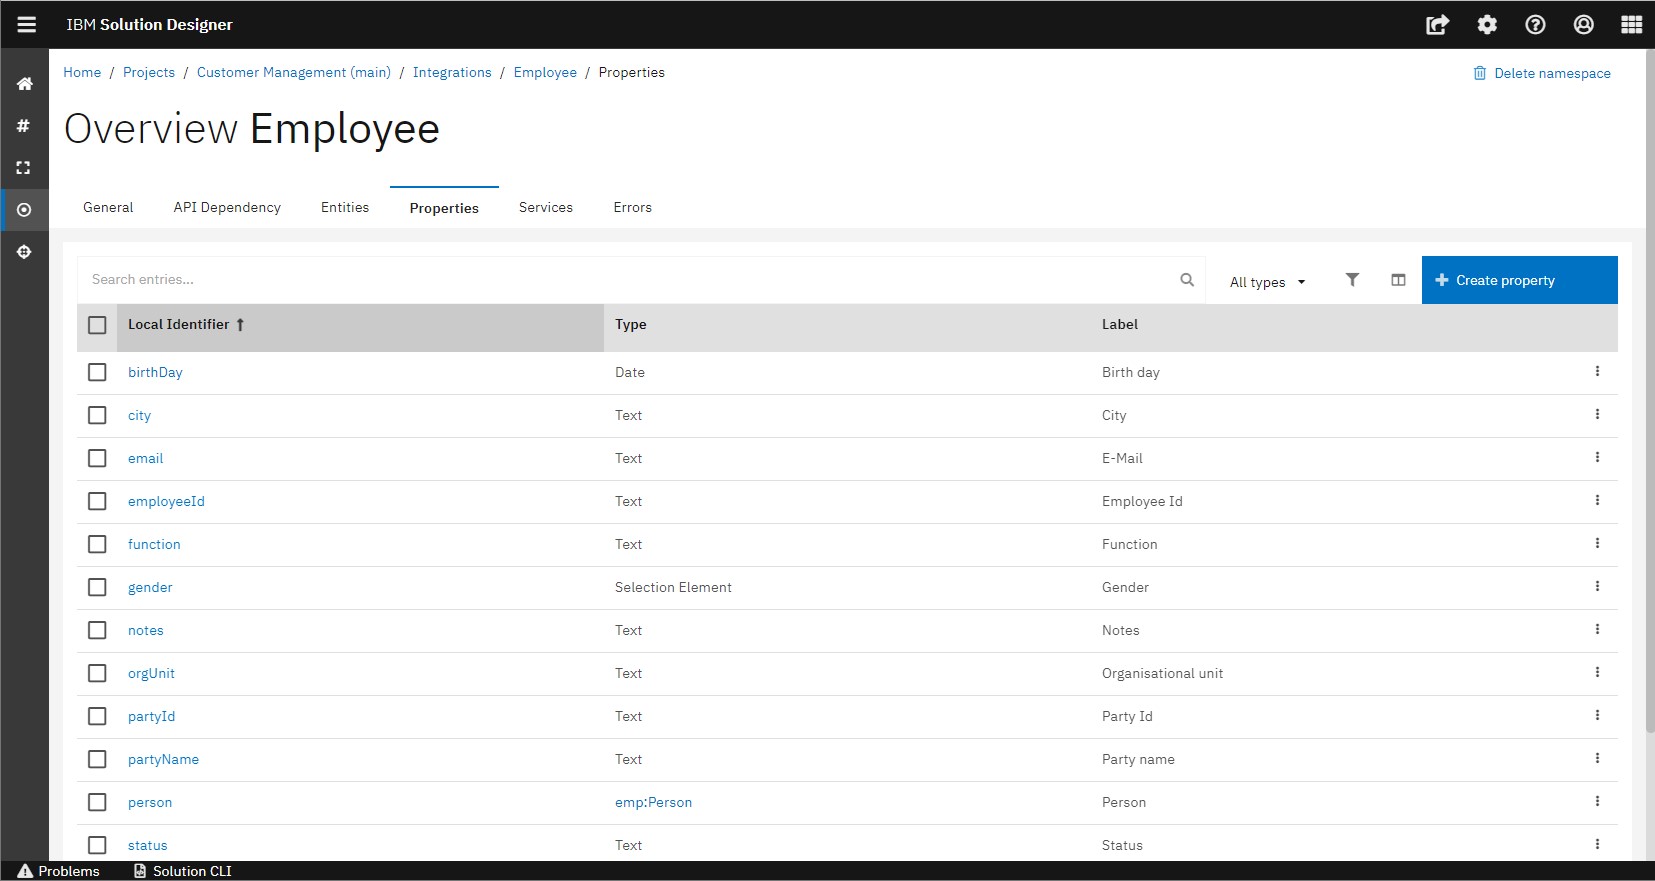The width and height of the screenshot is (1655, 881).
Task: Click the Delete namespace link
Action: 1542,73
